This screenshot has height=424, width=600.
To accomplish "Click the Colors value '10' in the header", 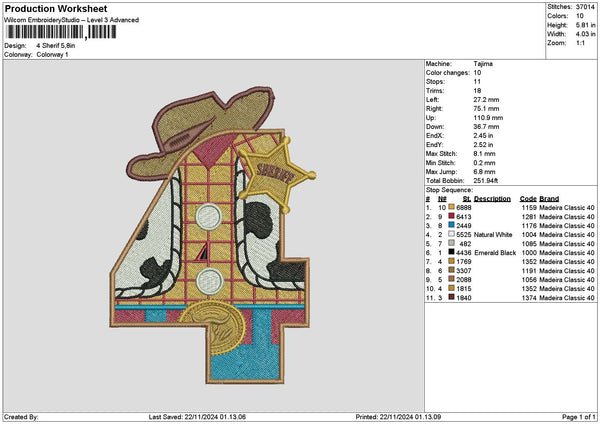I will click(580, 16).
